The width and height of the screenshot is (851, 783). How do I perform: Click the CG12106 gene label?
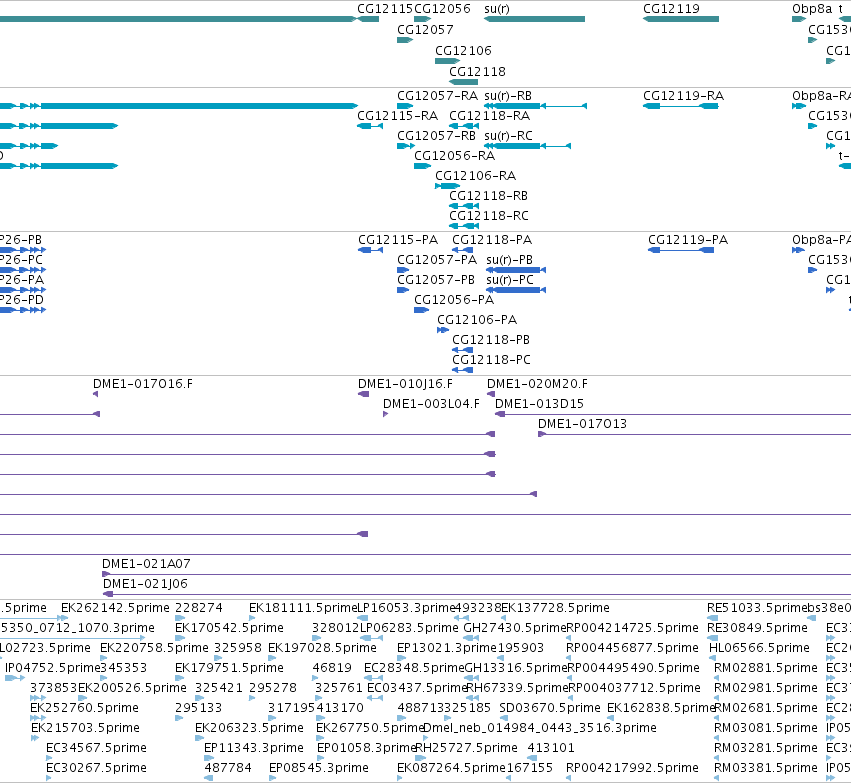tap(463, 50)
